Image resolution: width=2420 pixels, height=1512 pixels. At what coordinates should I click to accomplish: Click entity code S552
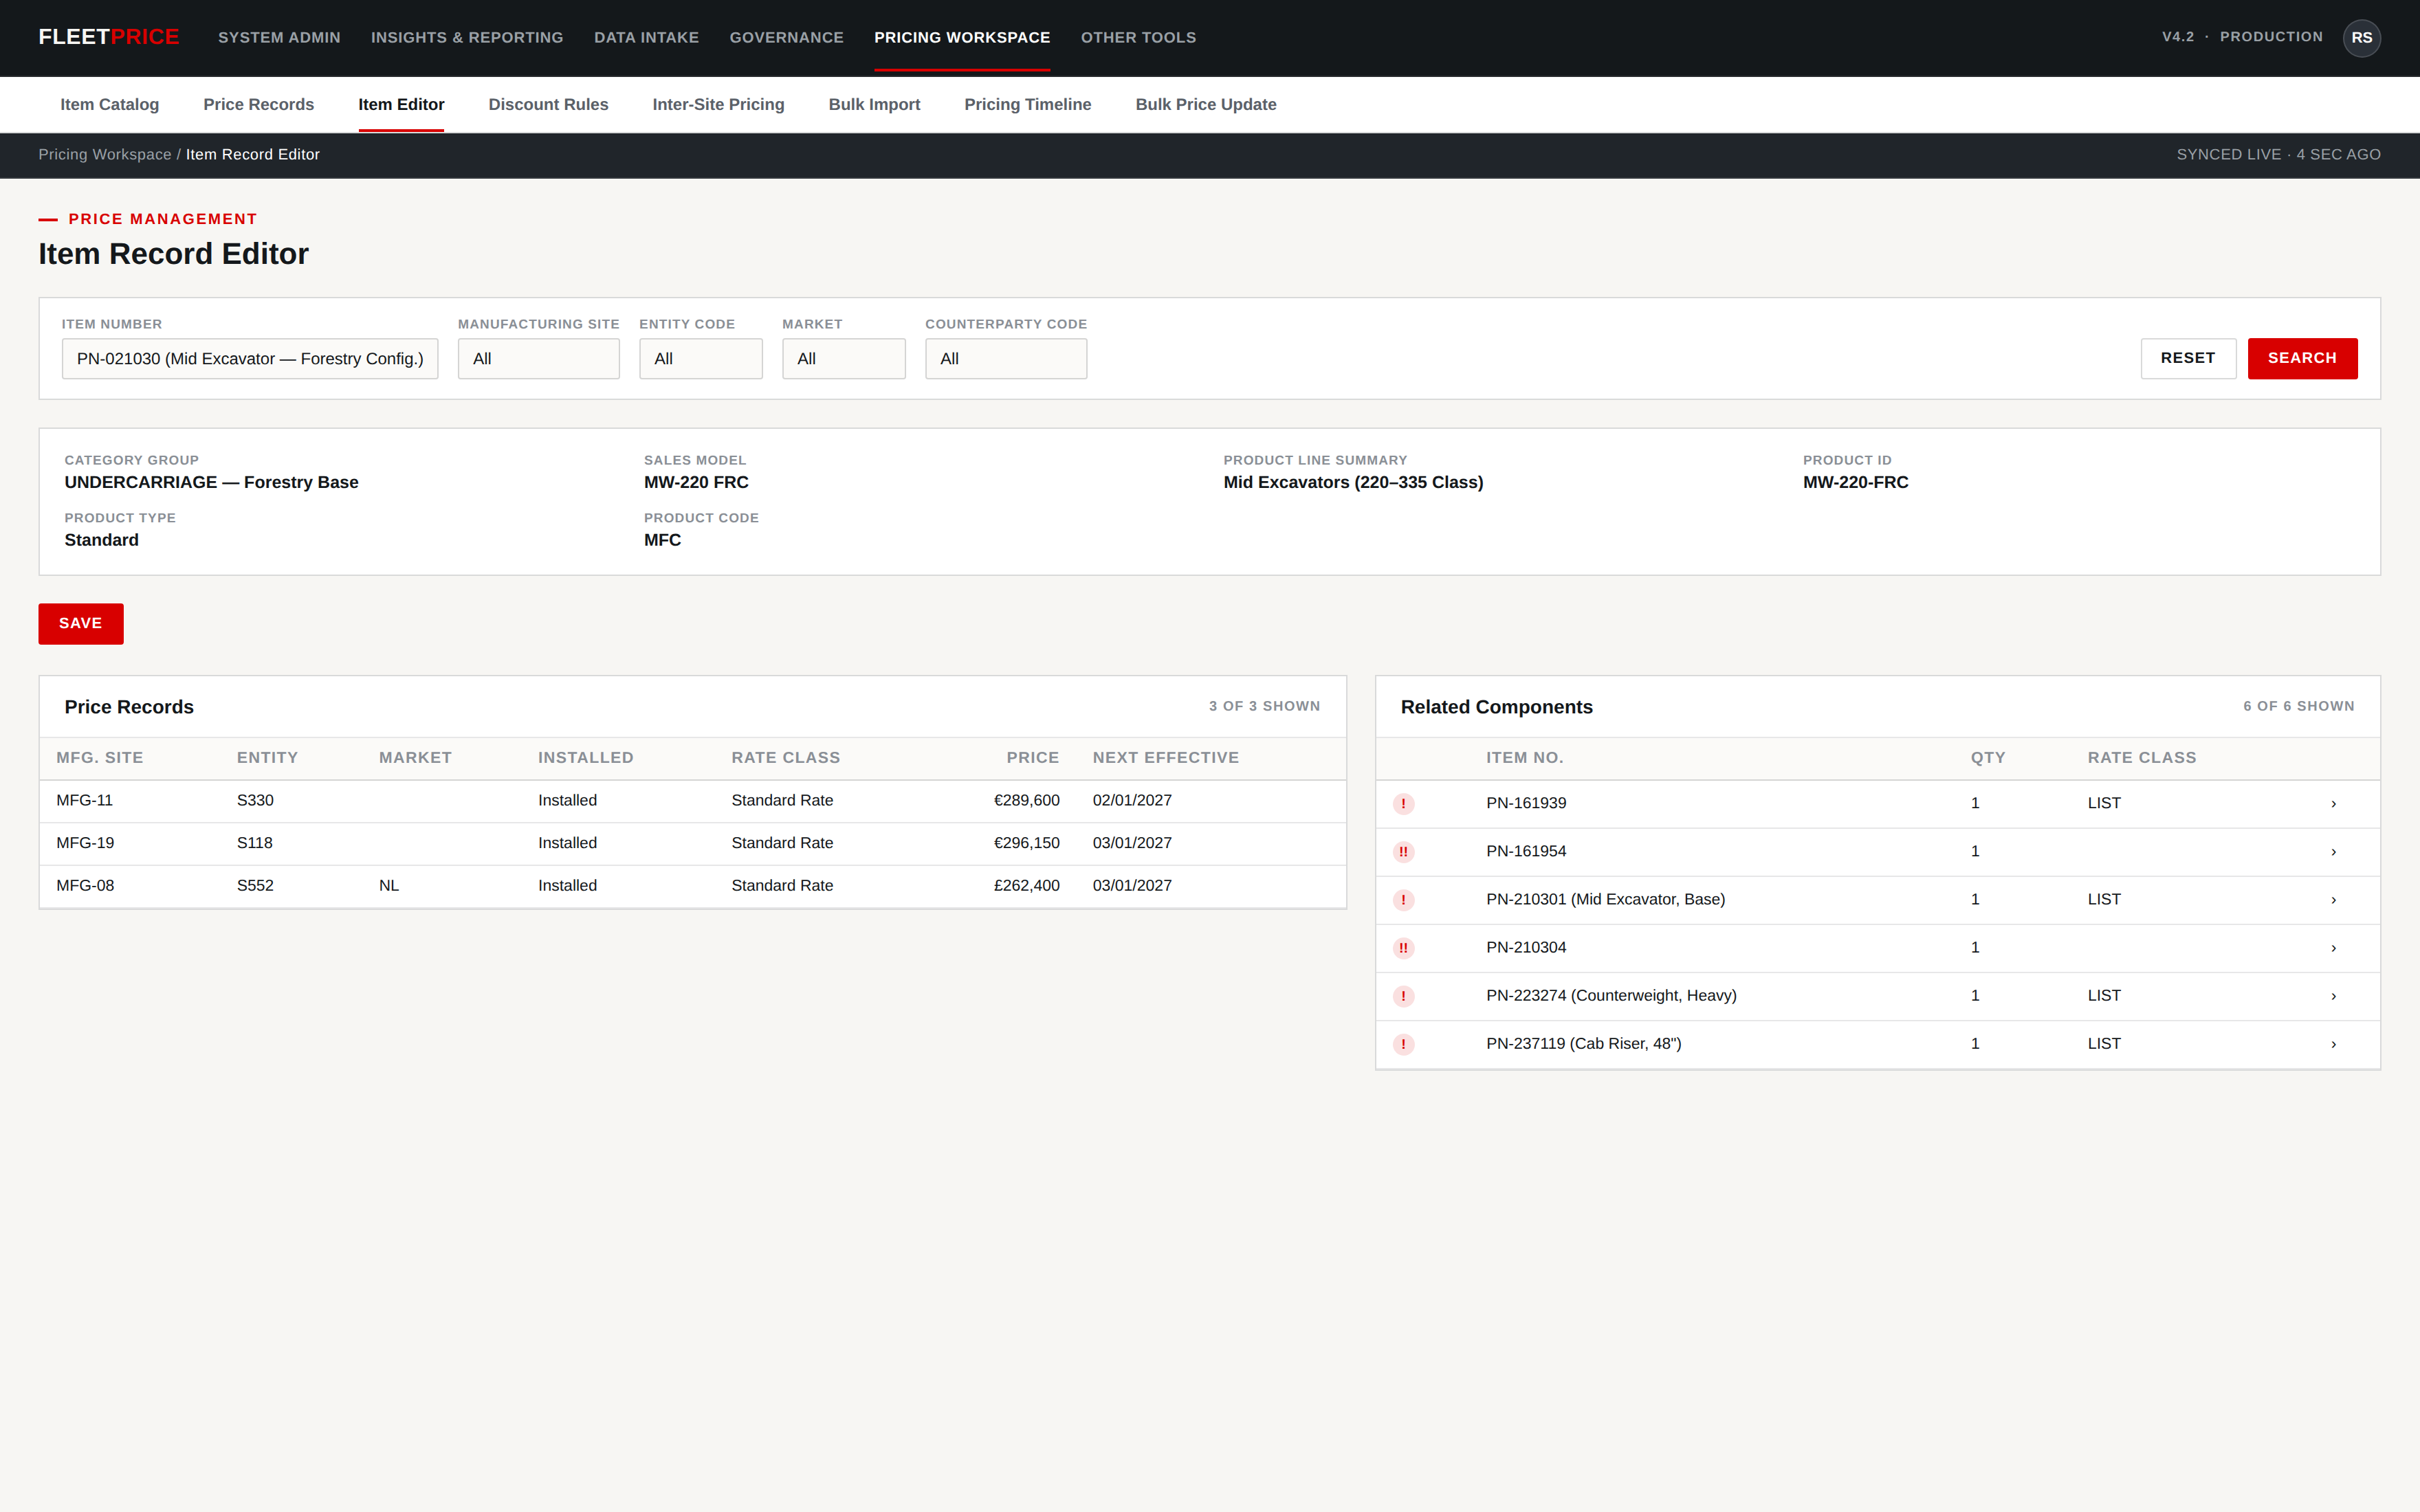click(255, 886)
